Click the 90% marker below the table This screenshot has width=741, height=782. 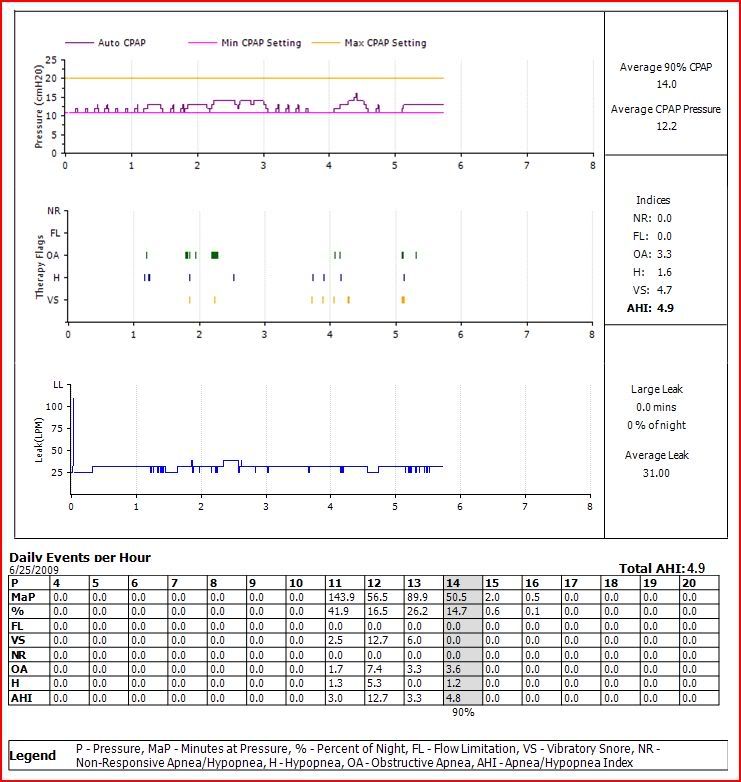tap(462, 713)
